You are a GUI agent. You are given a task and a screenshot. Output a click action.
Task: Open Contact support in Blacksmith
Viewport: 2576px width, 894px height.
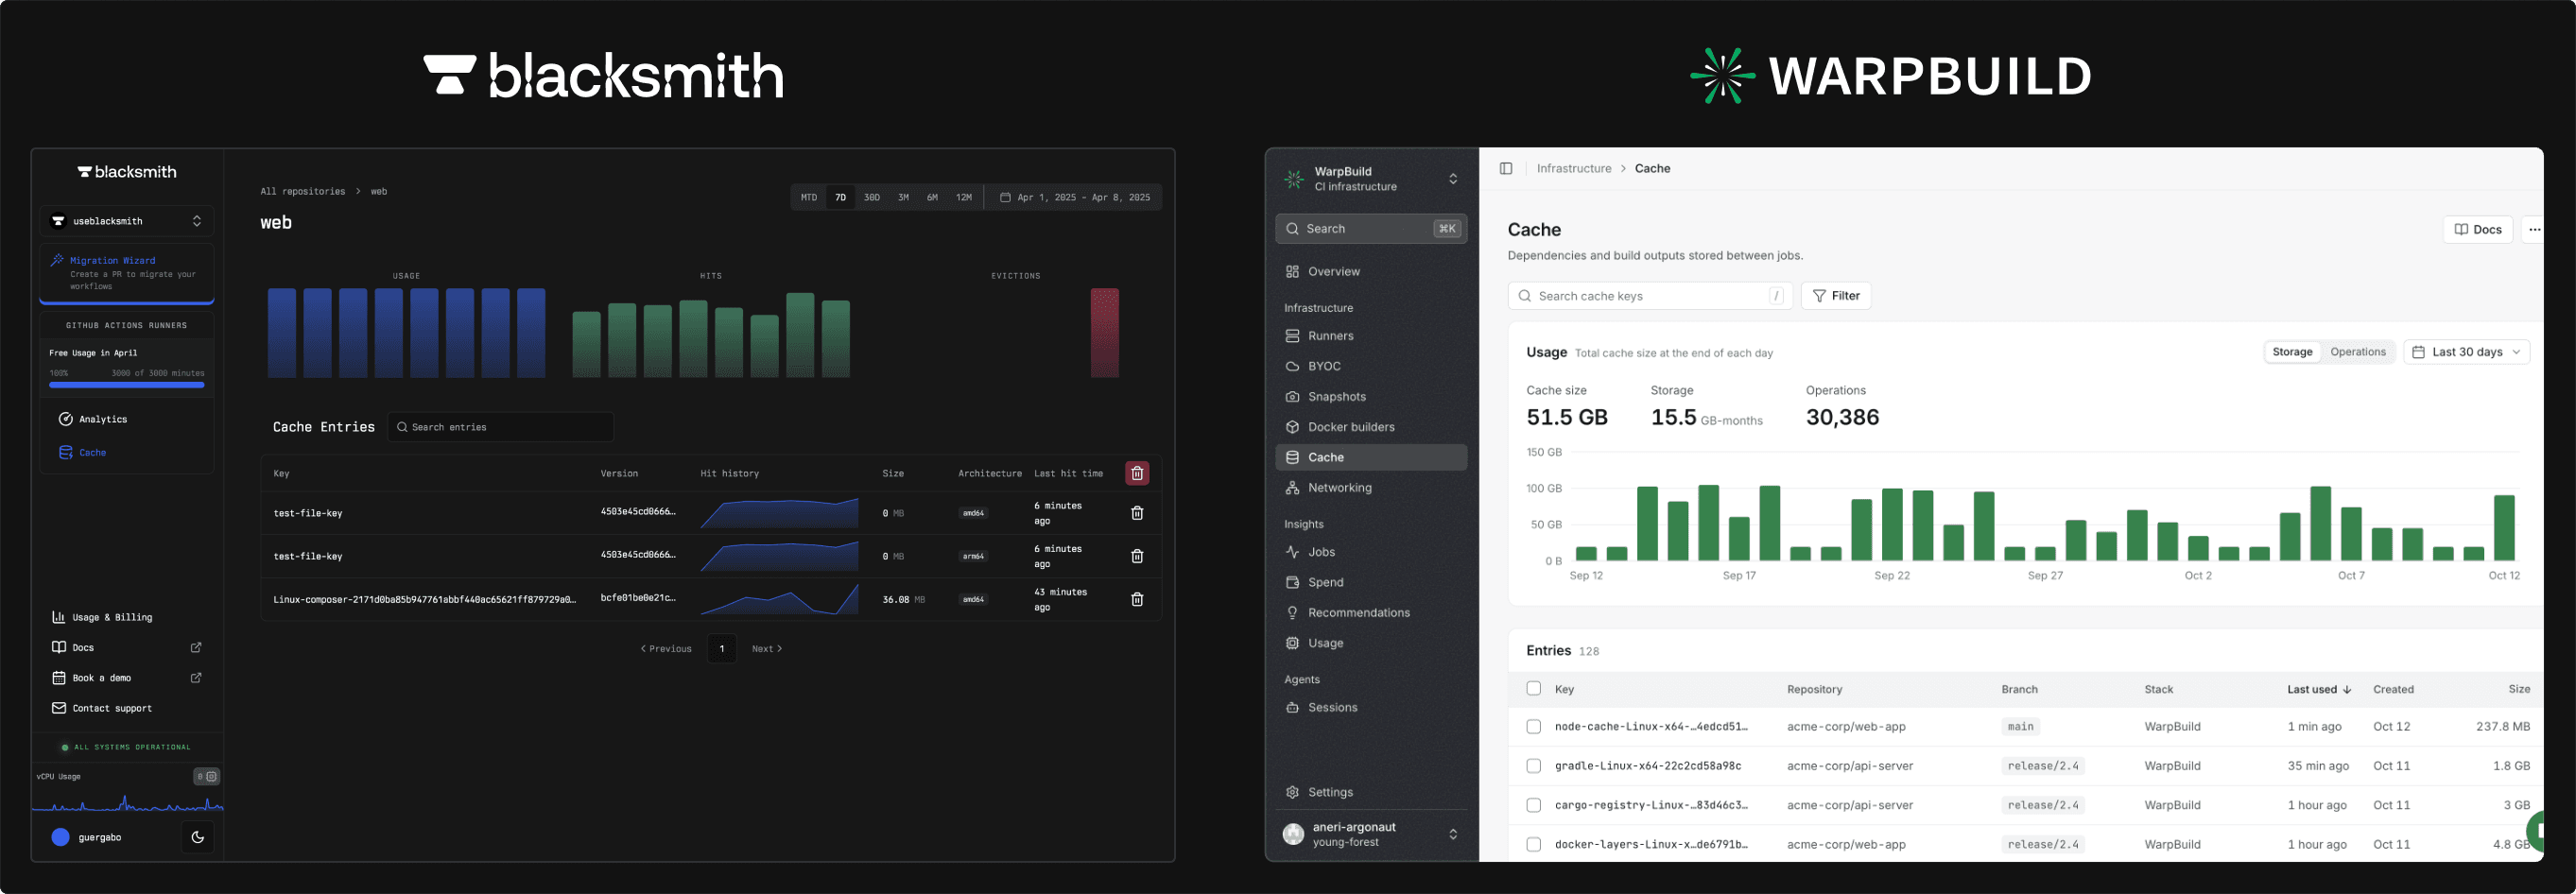pos(102,709)
